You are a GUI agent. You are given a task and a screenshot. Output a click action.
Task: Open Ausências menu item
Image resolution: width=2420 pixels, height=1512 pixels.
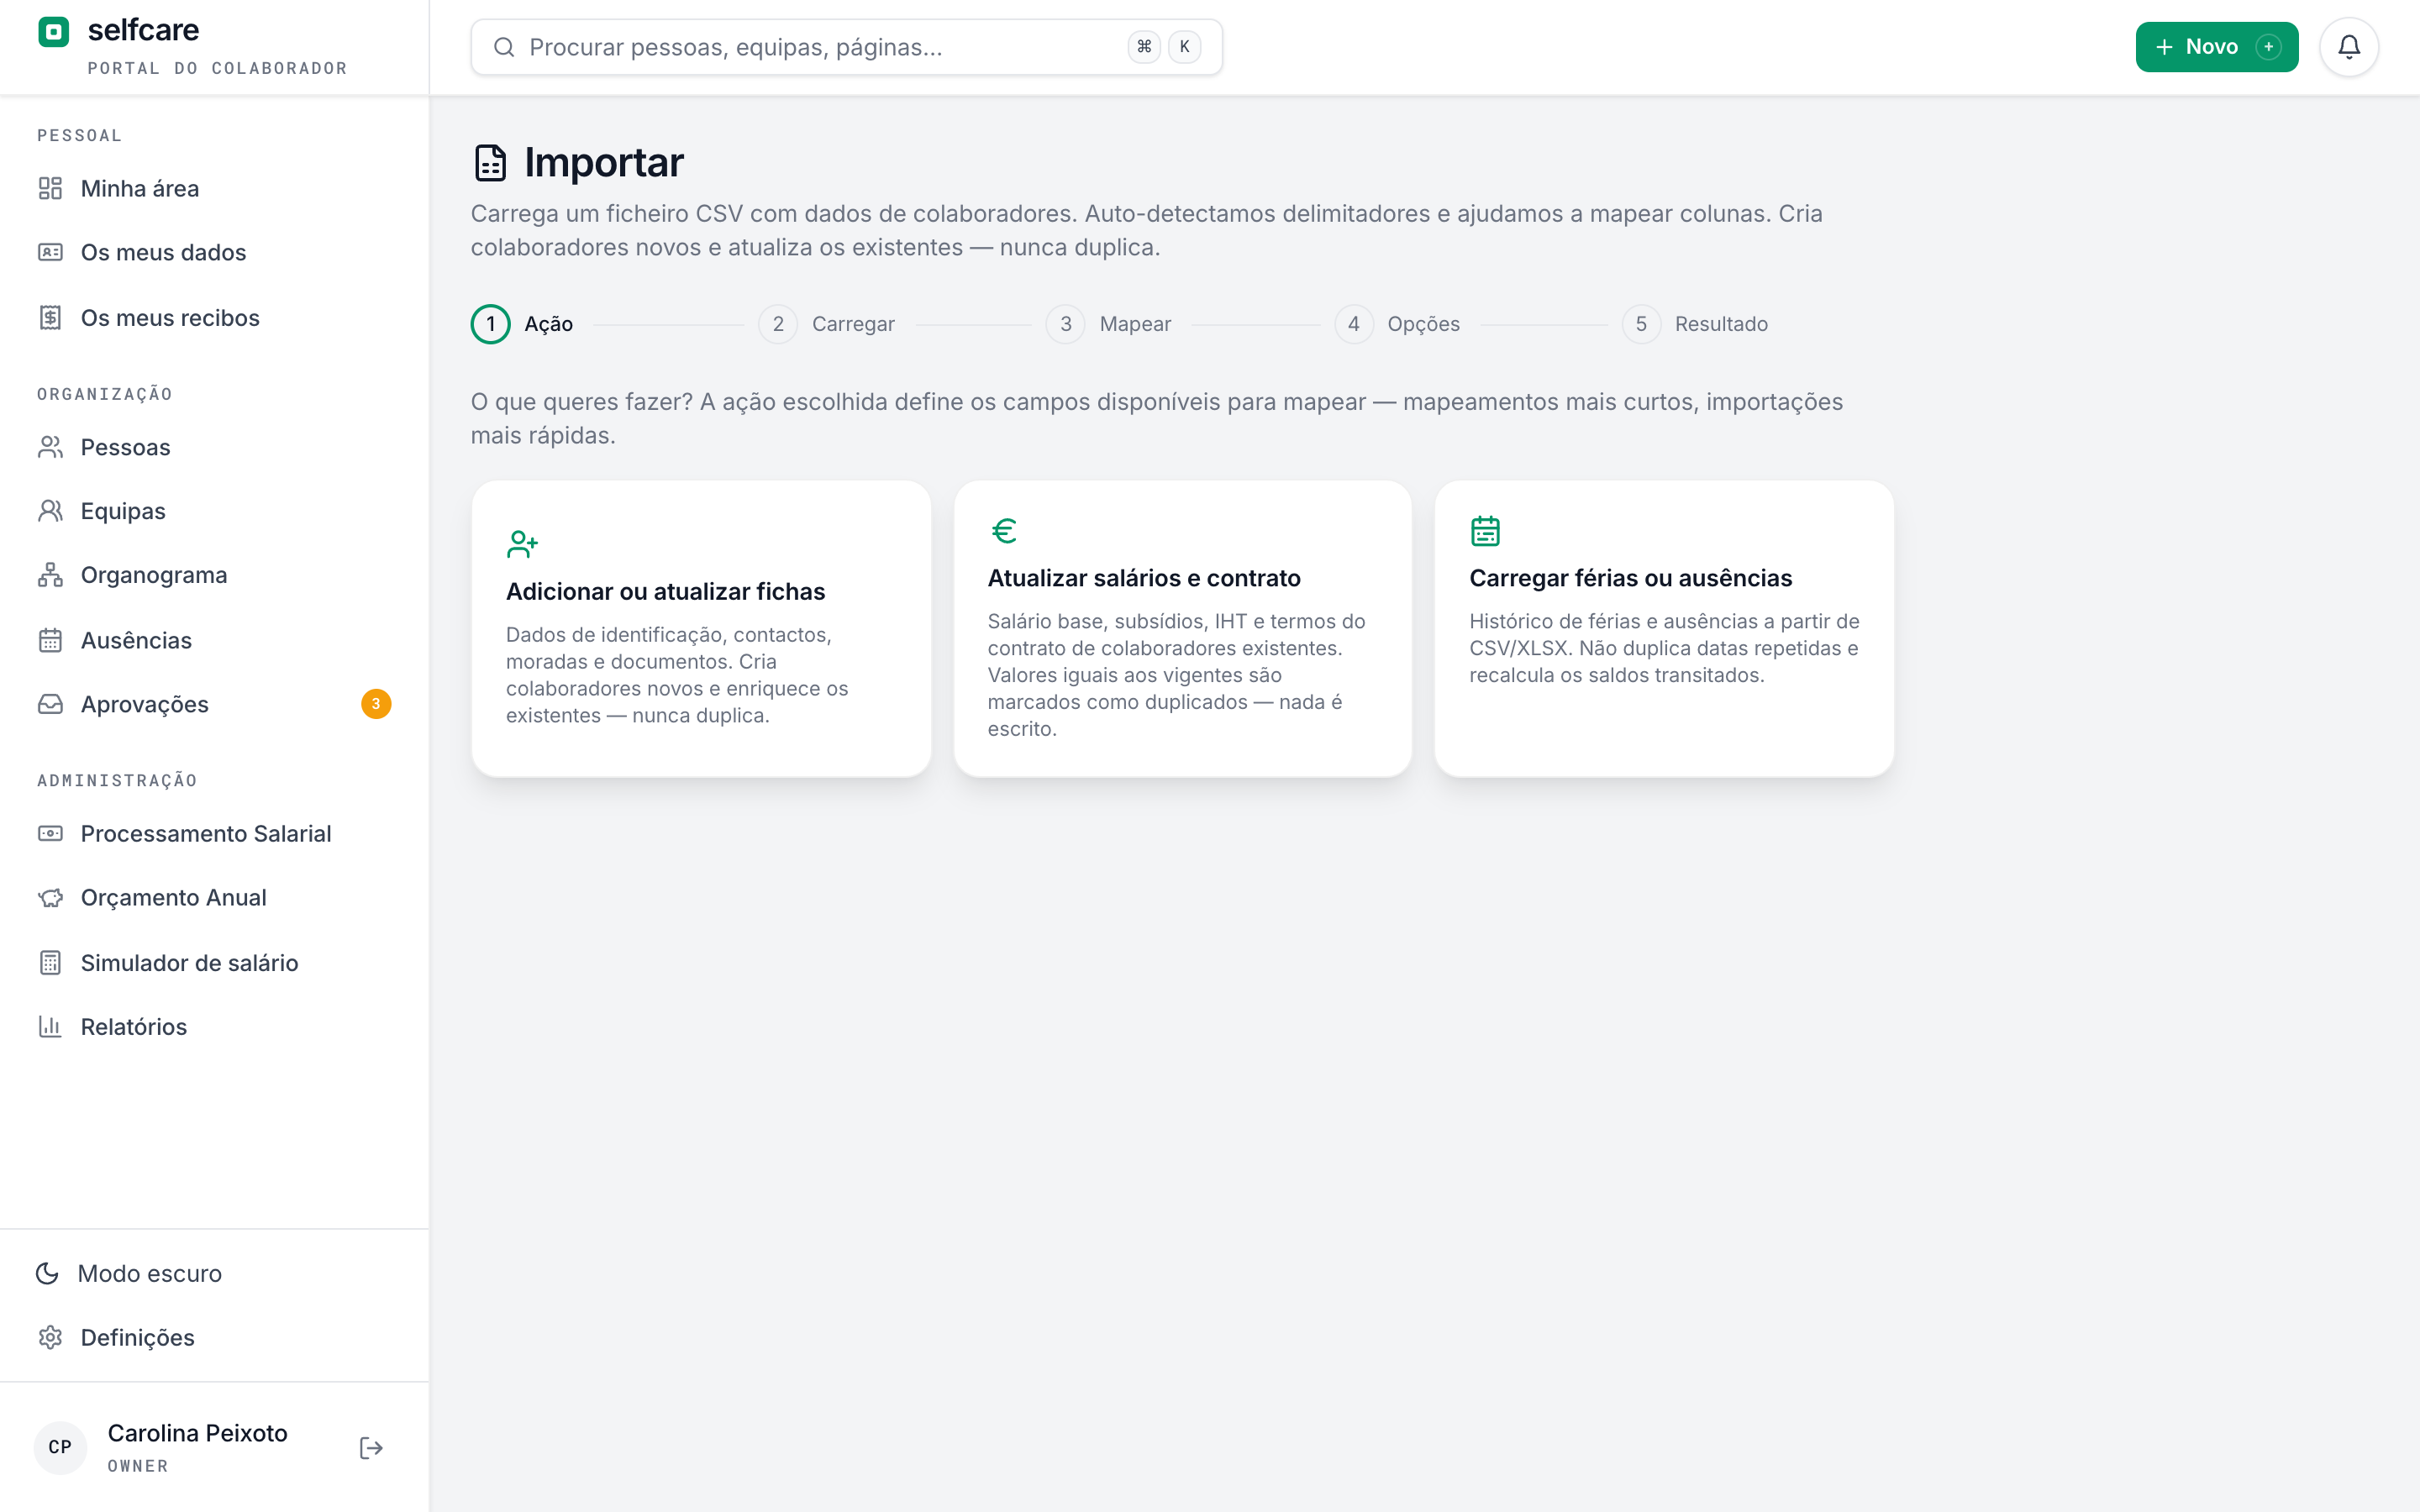coord(214,640)
